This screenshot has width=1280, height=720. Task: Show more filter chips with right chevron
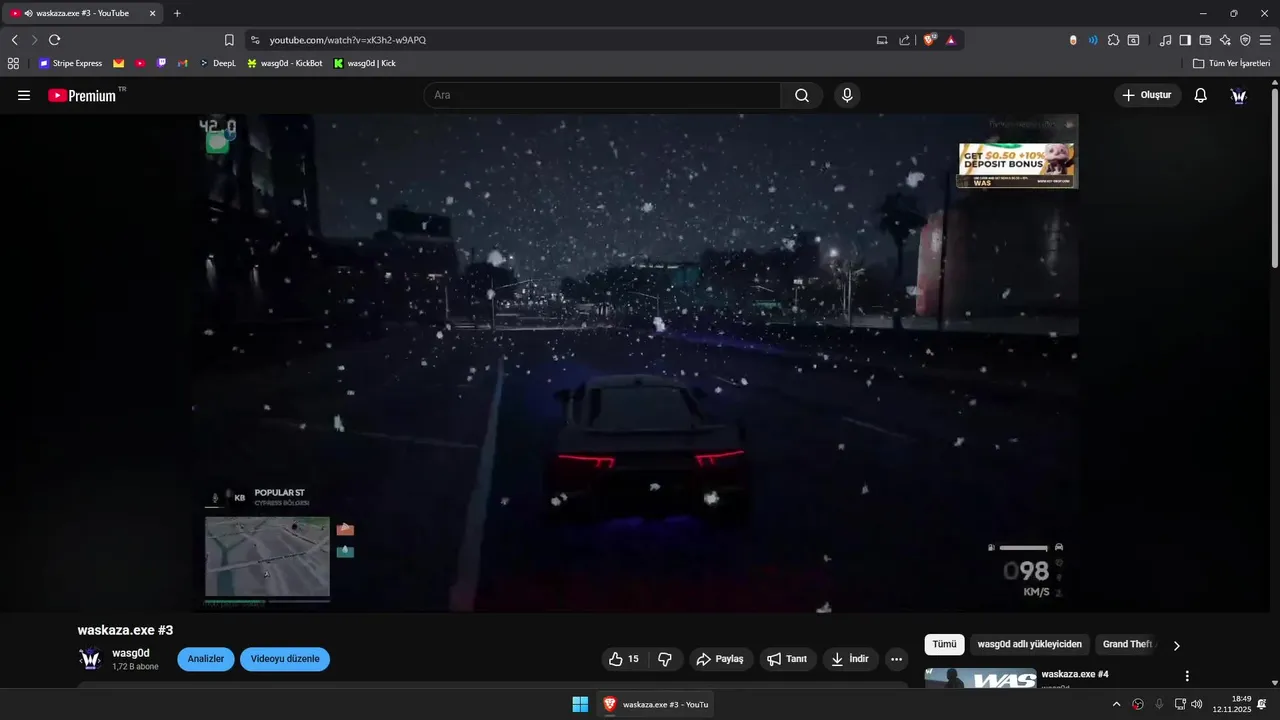tap(1177, 646)
